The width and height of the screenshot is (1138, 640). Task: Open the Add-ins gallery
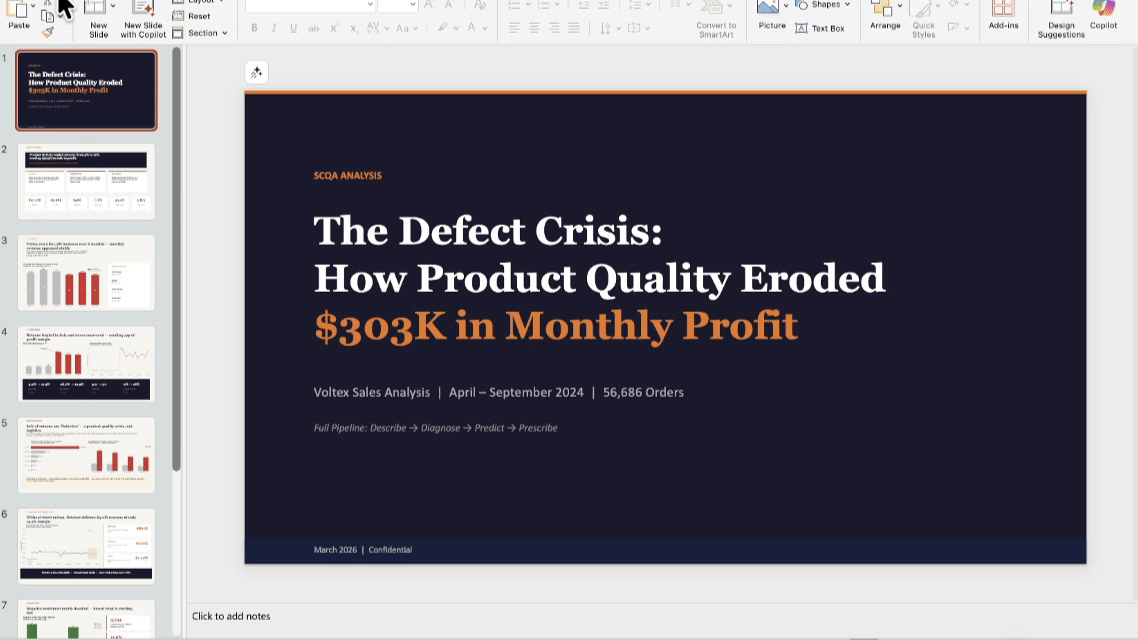(1003, 14)
